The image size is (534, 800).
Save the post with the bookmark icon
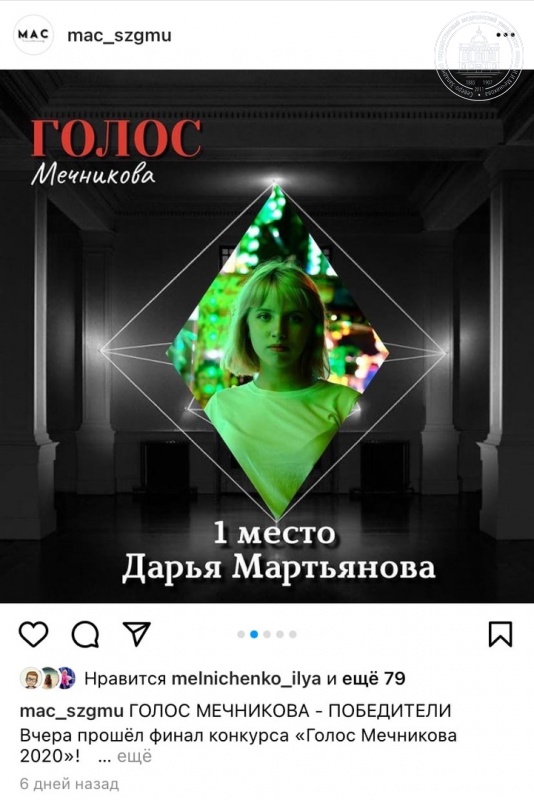500,634
